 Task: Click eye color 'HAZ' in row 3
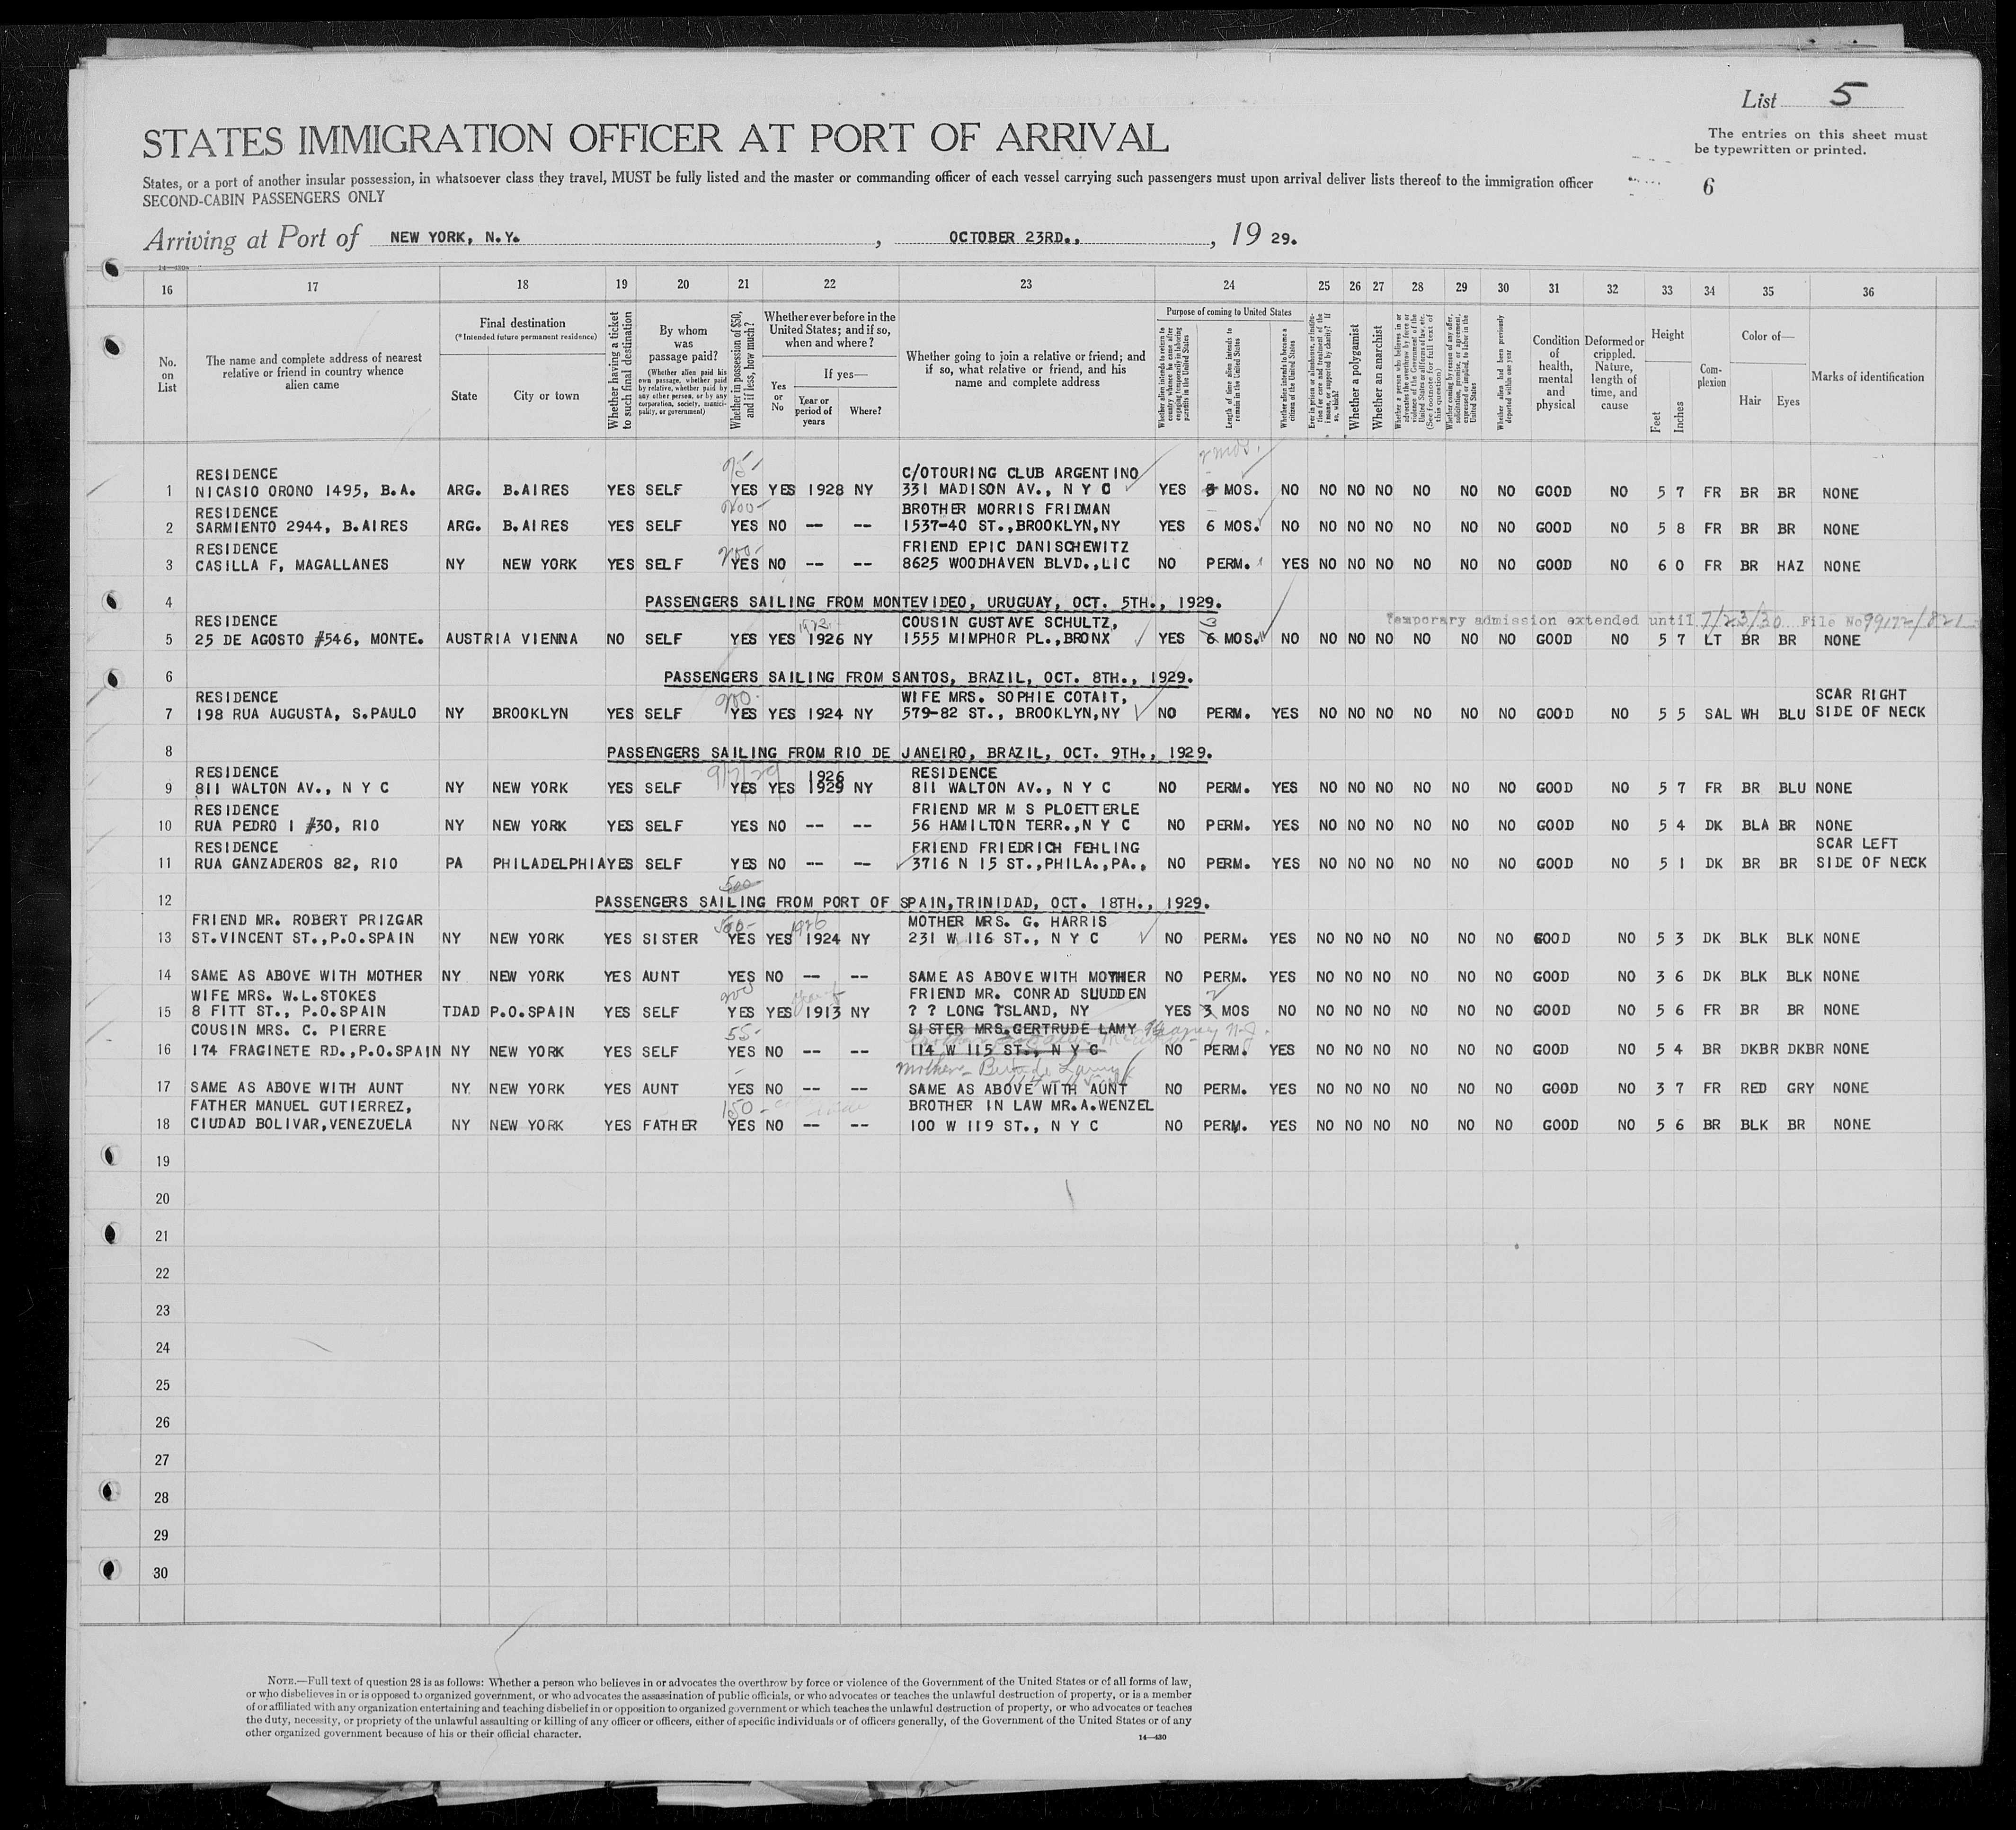pyautogui.click(x=1790, y=566)
